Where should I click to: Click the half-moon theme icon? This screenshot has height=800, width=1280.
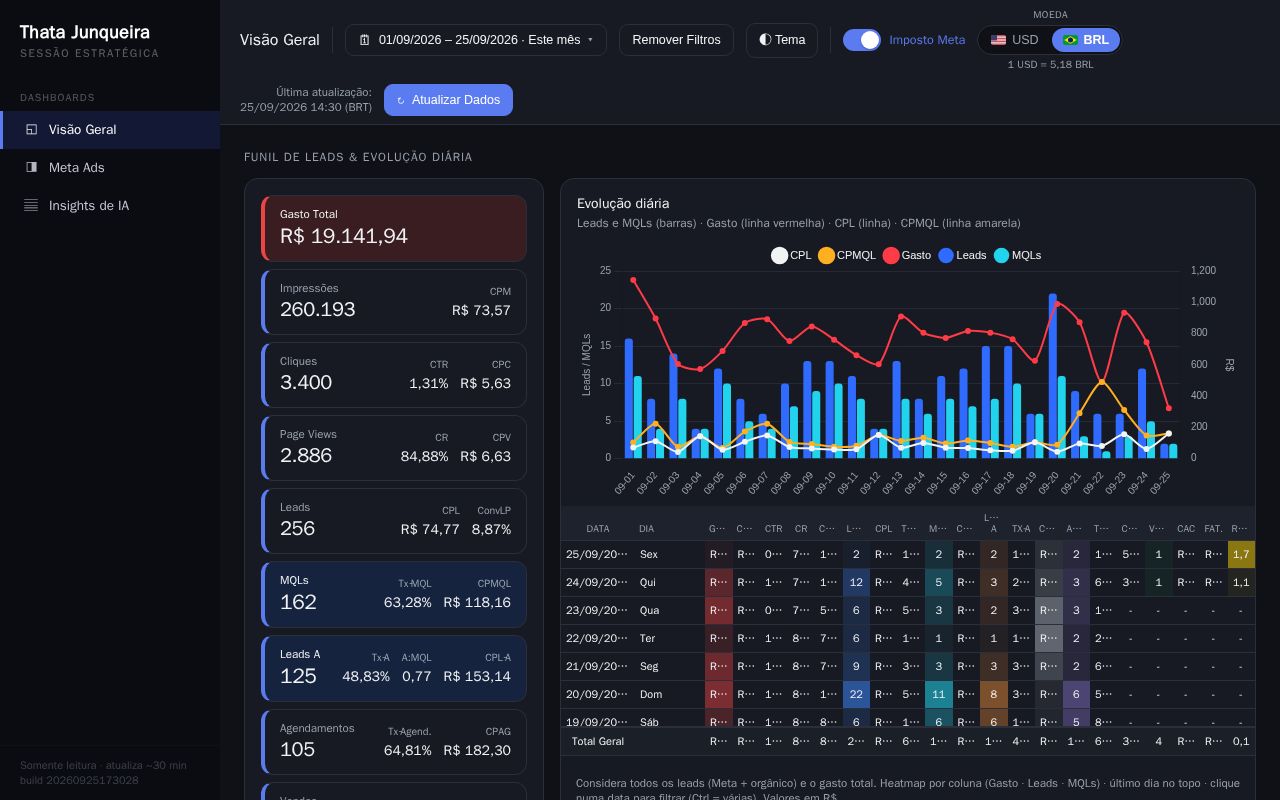click(x=765, y=40)
